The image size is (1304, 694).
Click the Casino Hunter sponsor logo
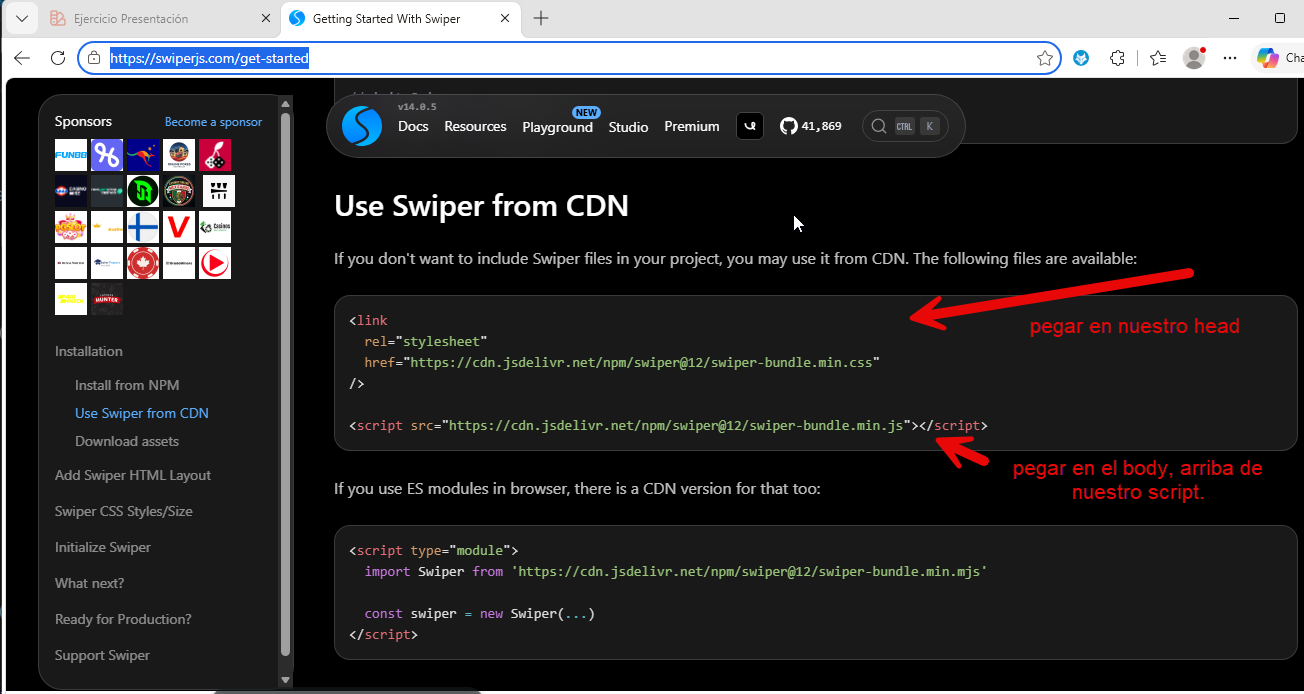coord(107,299)
